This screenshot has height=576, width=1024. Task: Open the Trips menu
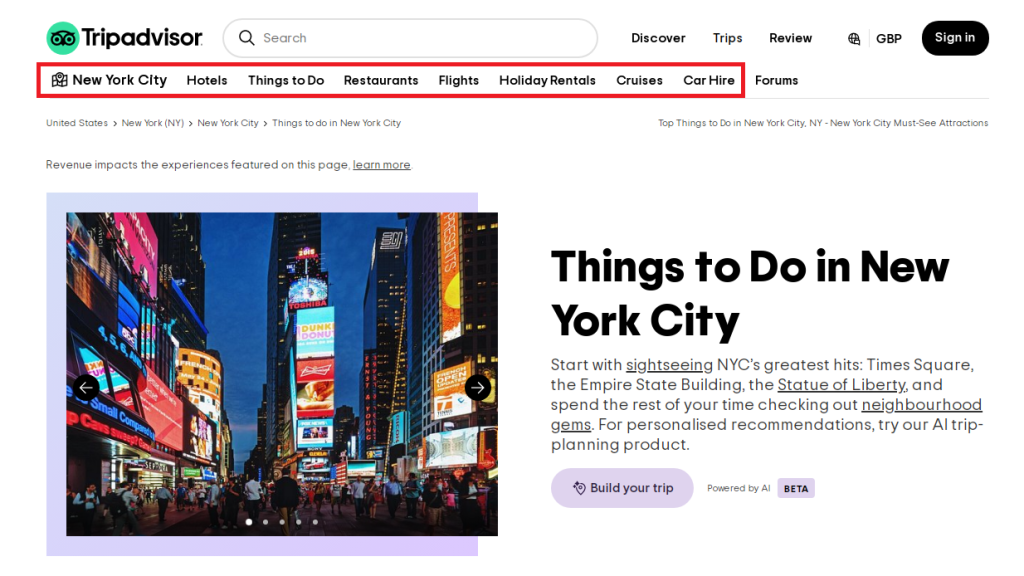point(728,38)
